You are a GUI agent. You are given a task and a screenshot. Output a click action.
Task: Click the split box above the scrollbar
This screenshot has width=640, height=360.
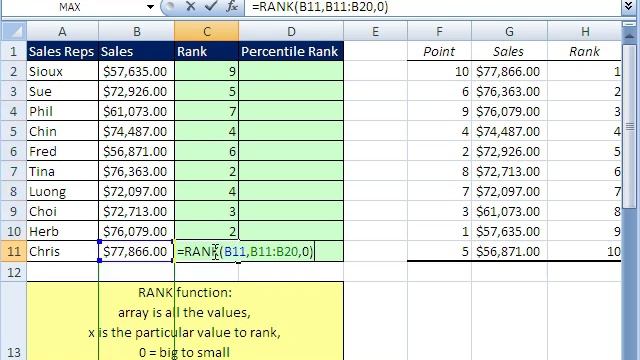coord(629,24)
